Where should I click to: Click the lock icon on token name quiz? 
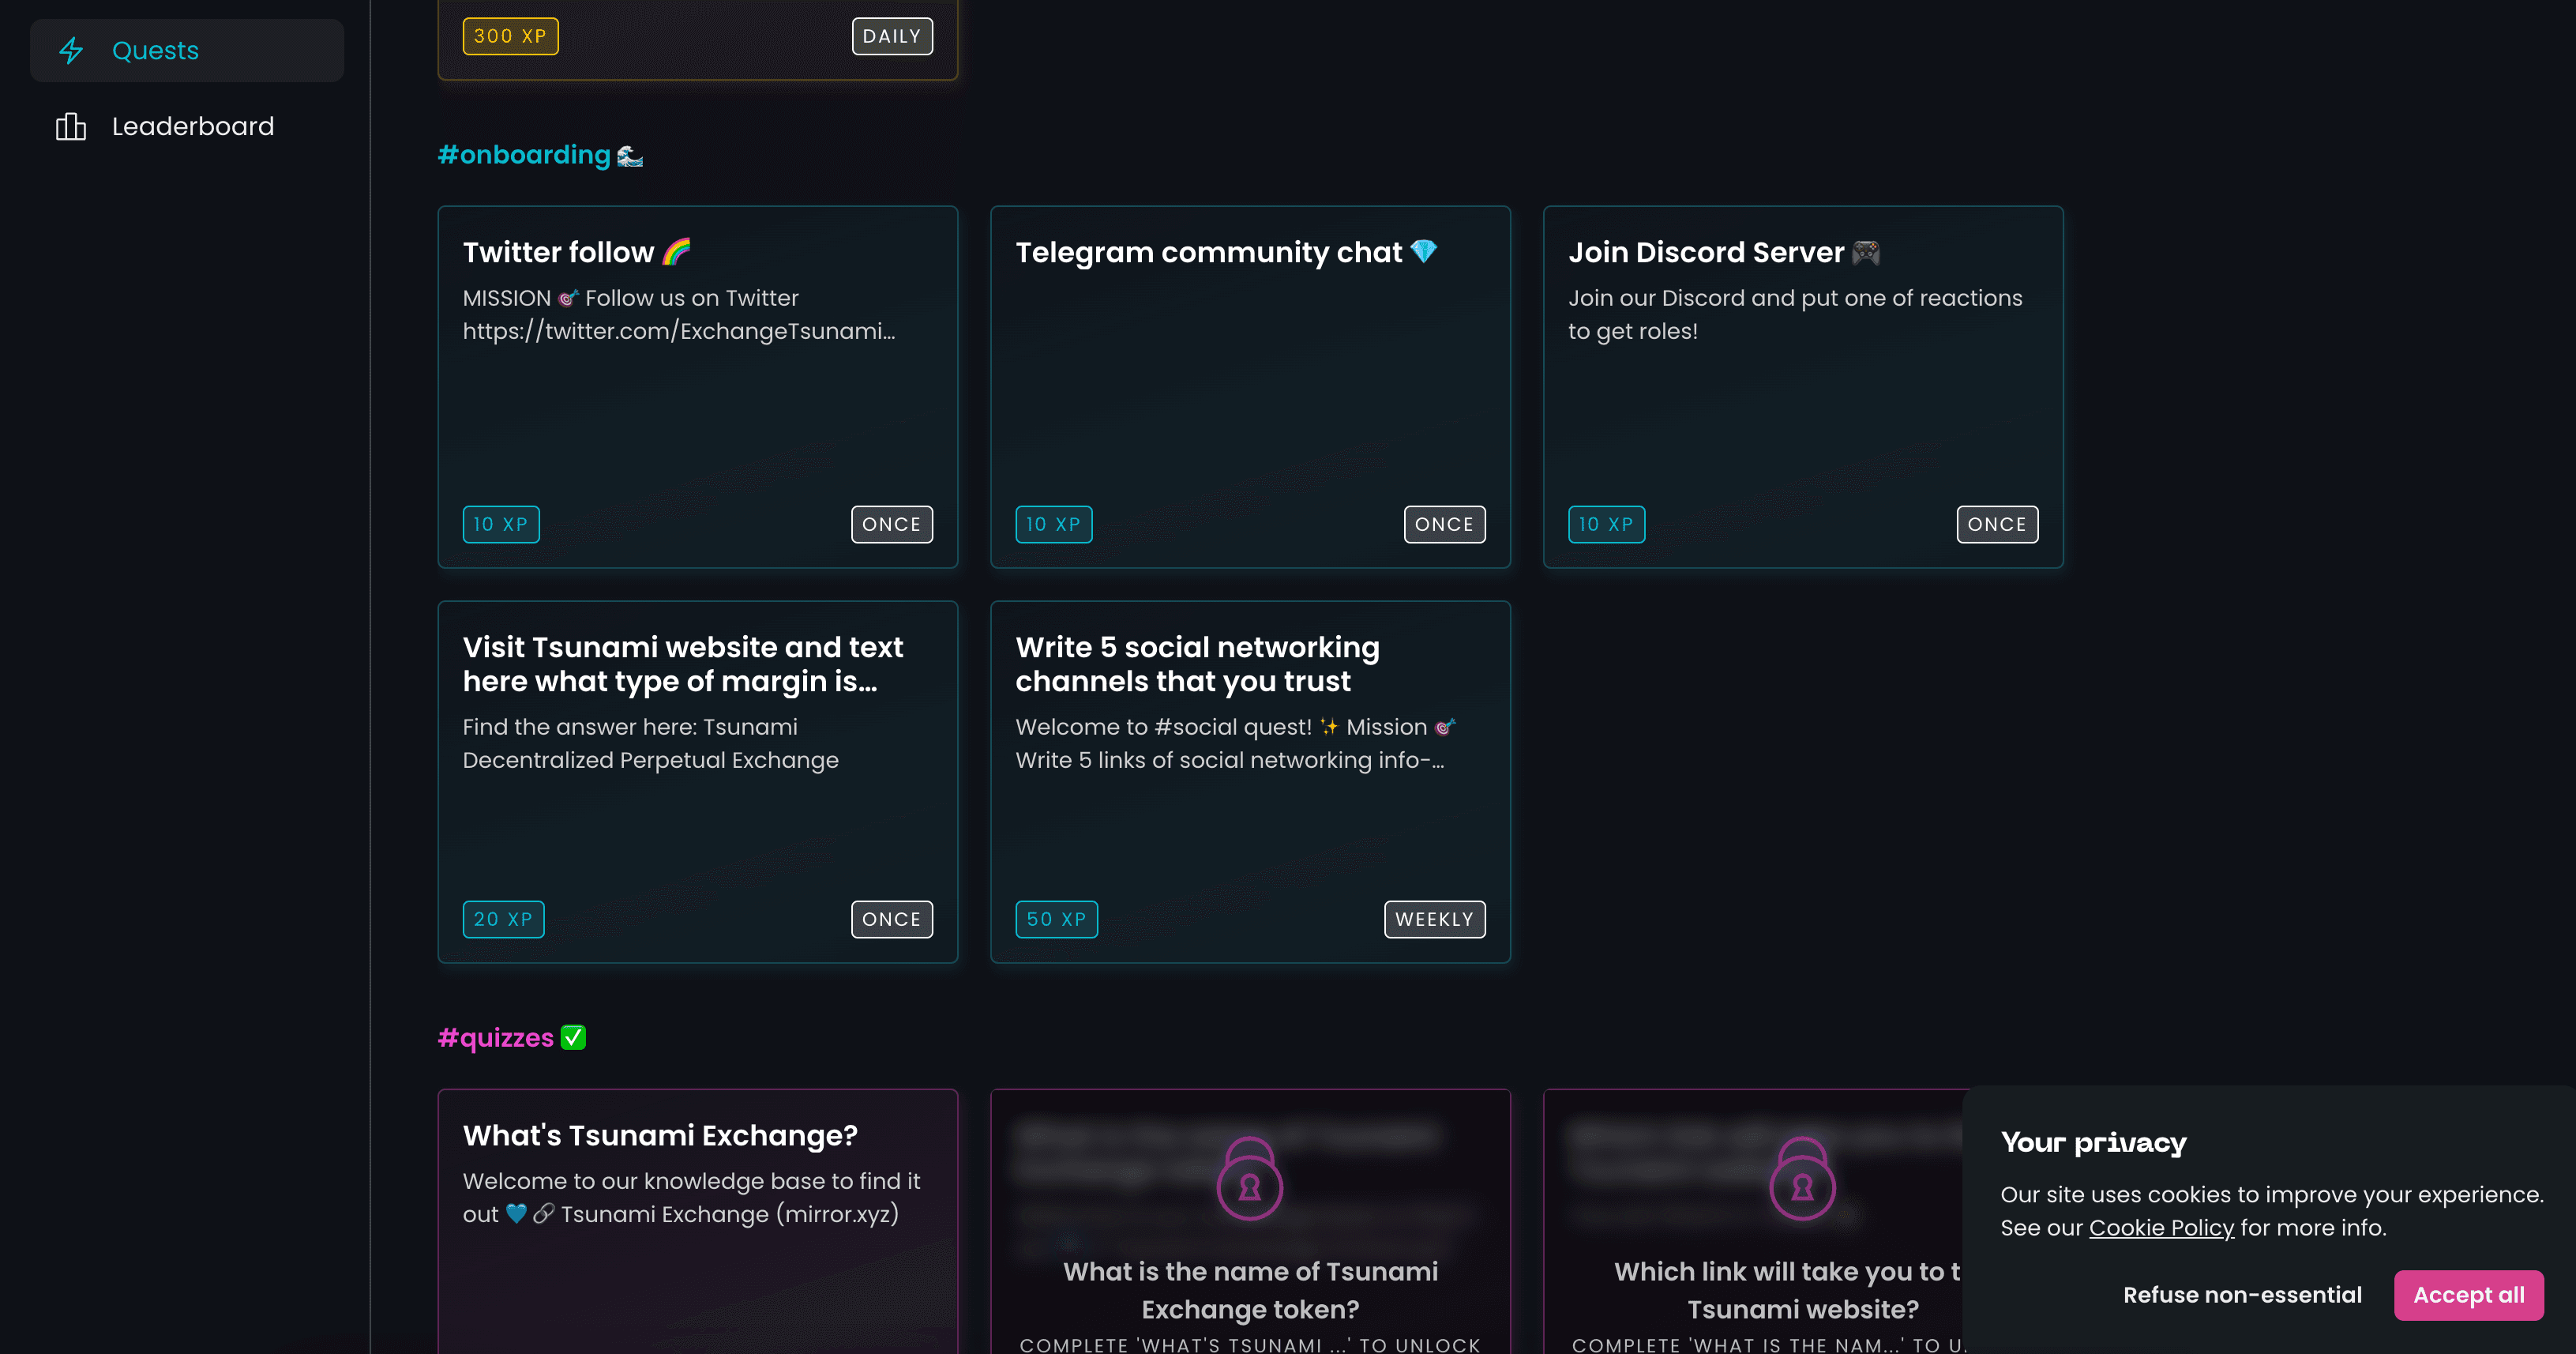click(x=1250, y=1179)
